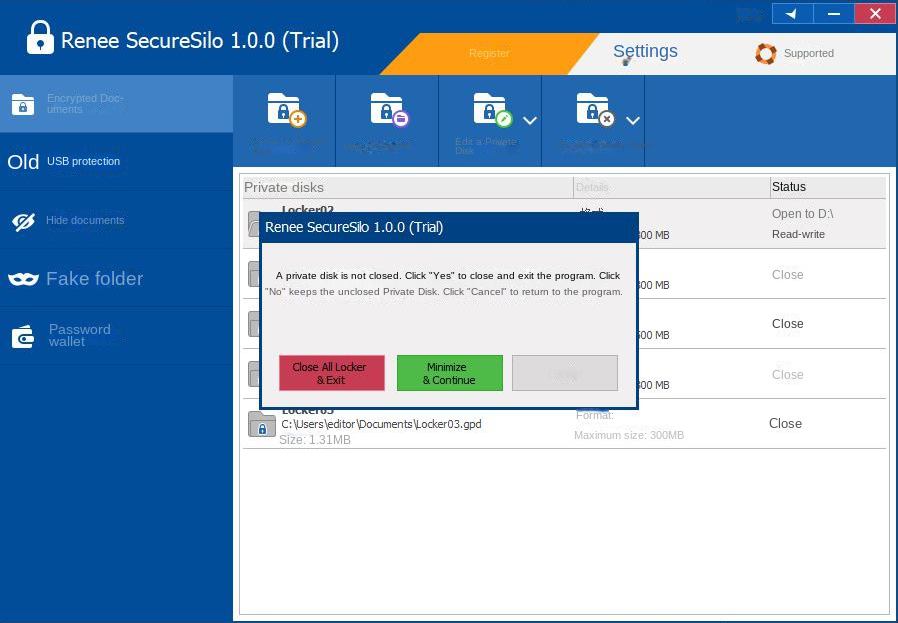Click the Status column header
Screen dimensions: 898x623
tap(788, 187)
